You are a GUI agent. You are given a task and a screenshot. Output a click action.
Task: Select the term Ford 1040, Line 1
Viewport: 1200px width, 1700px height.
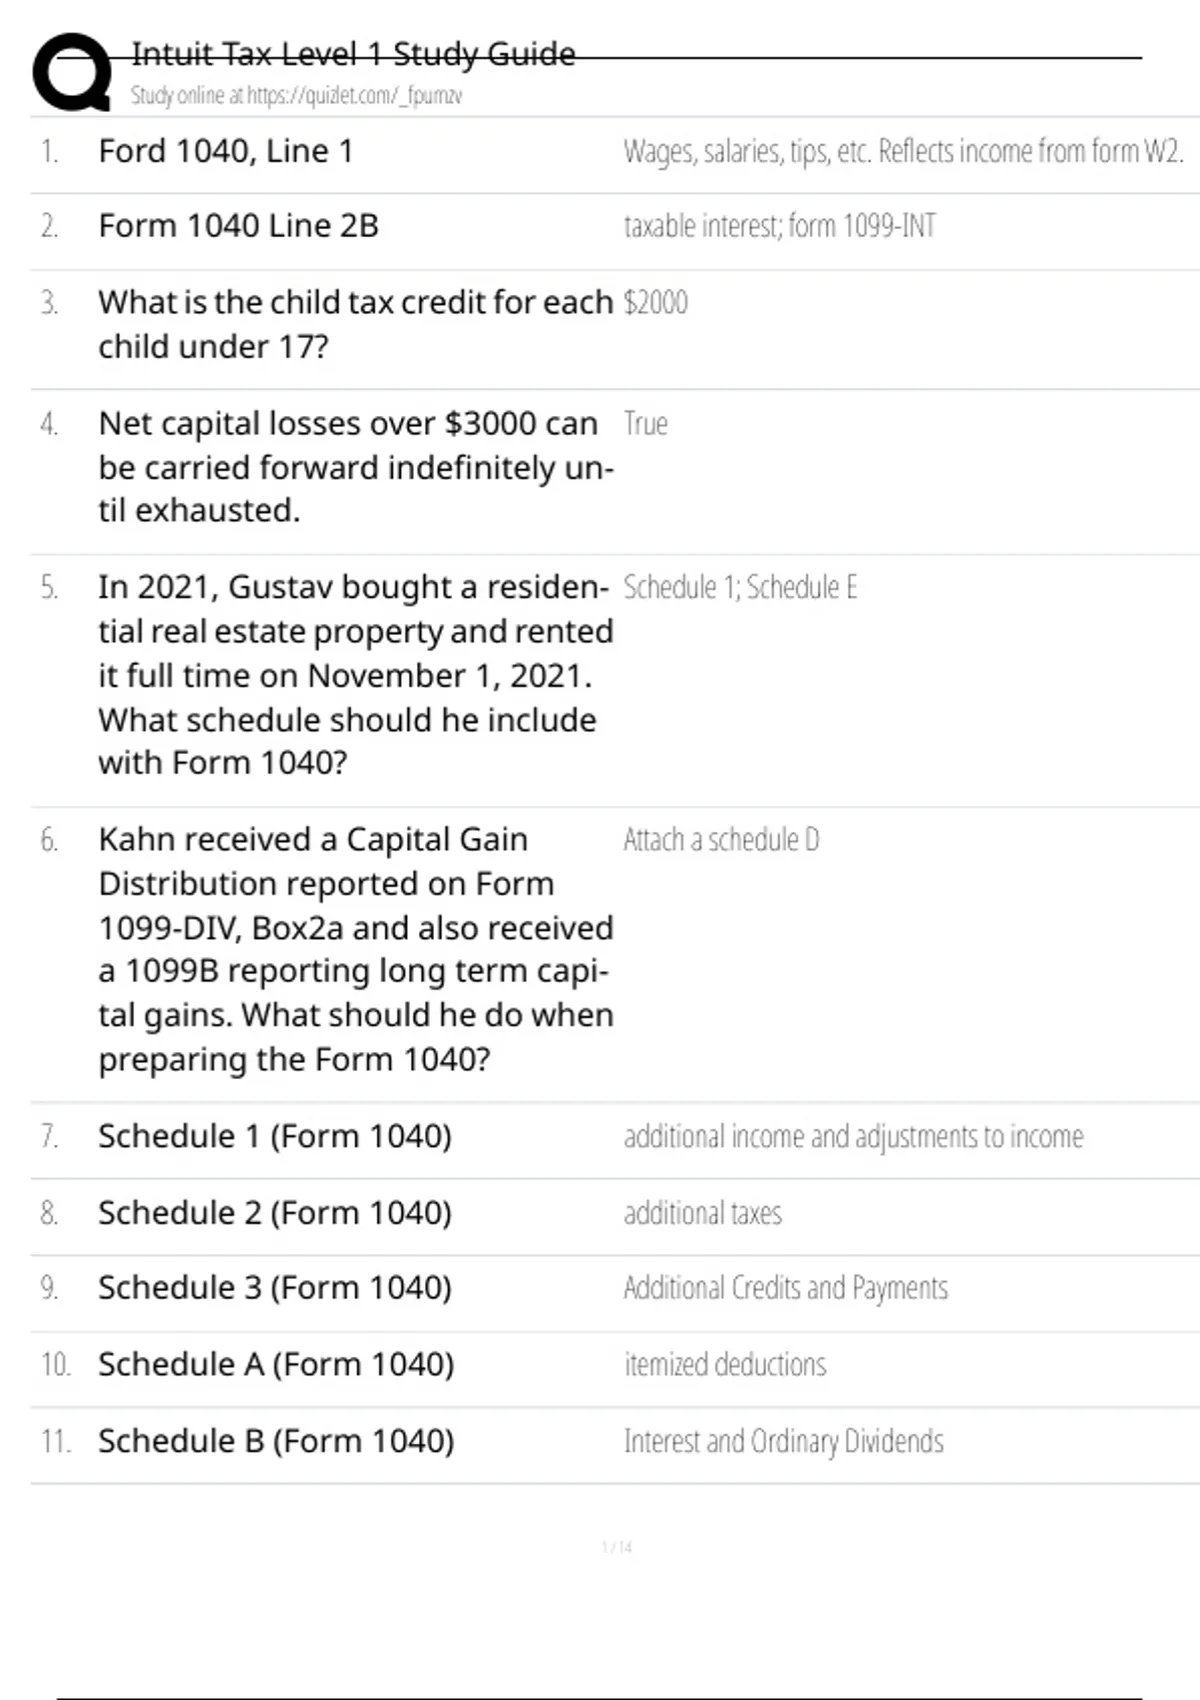pos(226,152)
